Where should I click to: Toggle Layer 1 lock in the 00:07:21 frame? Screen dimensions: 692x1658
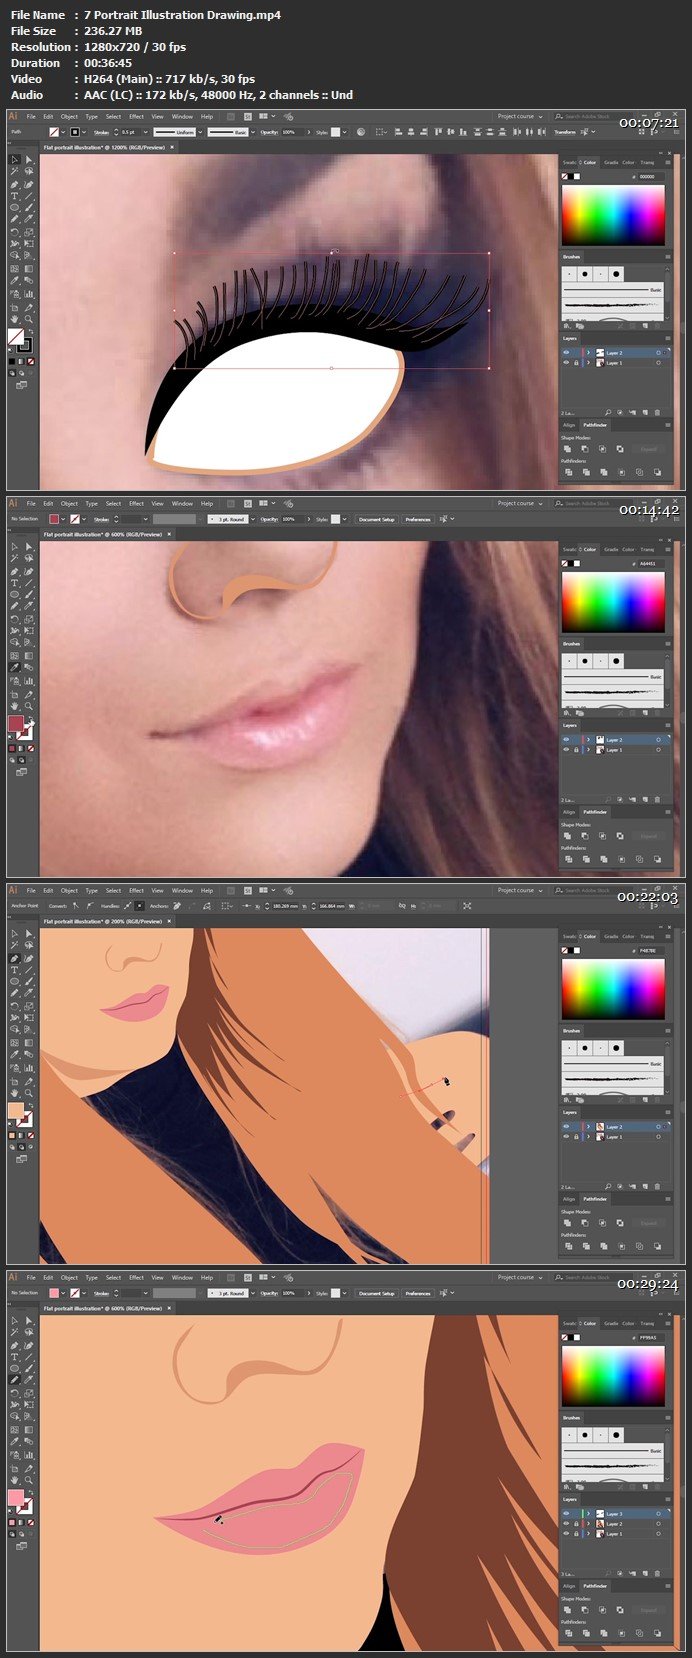[x=576, y=363]
